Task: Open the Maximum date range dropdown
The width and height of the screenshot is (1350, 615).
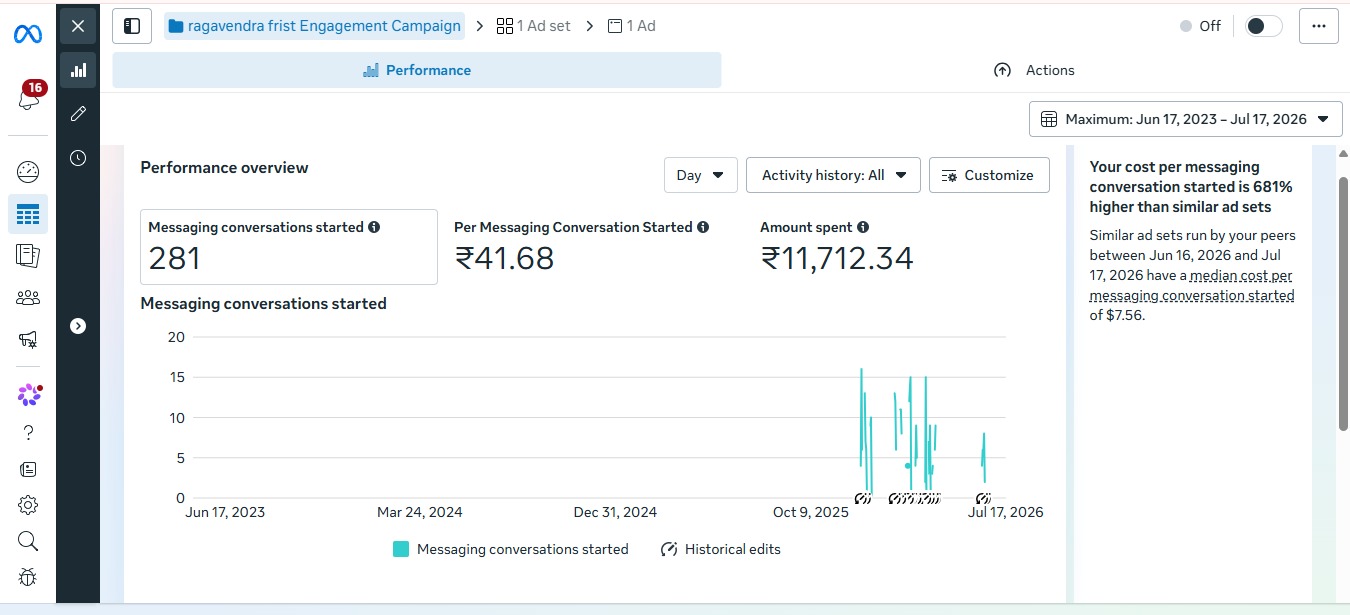Action: point(1185,119)
